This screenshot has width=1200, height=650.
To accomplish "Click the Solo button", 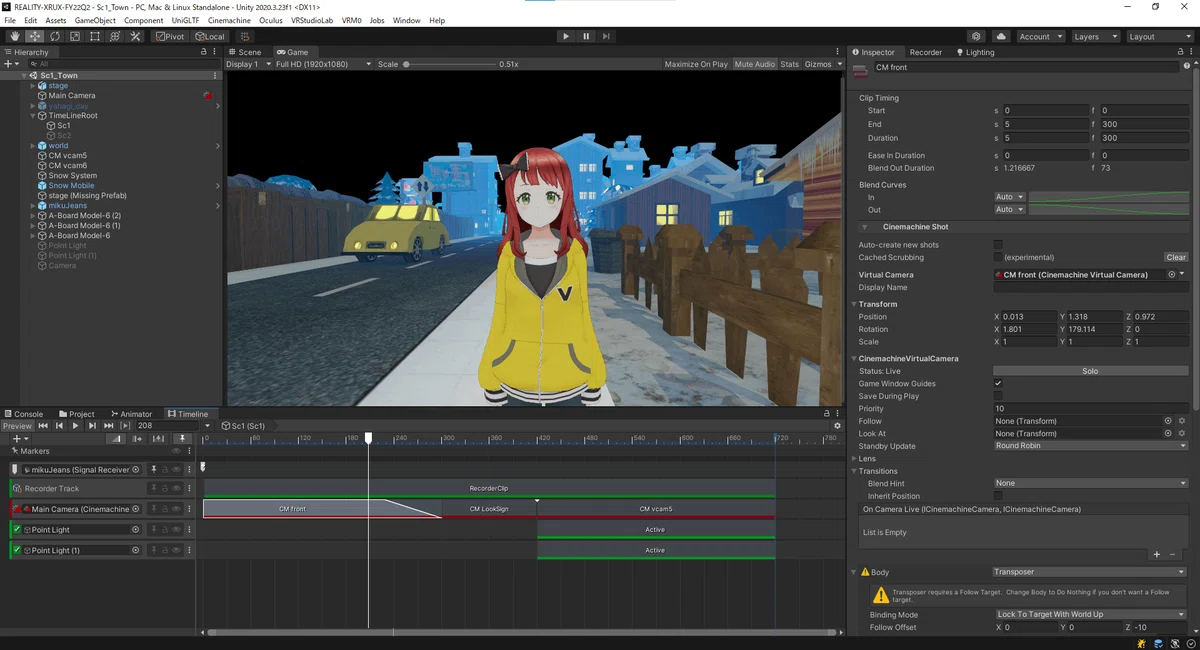I will tap(1090, 371).
